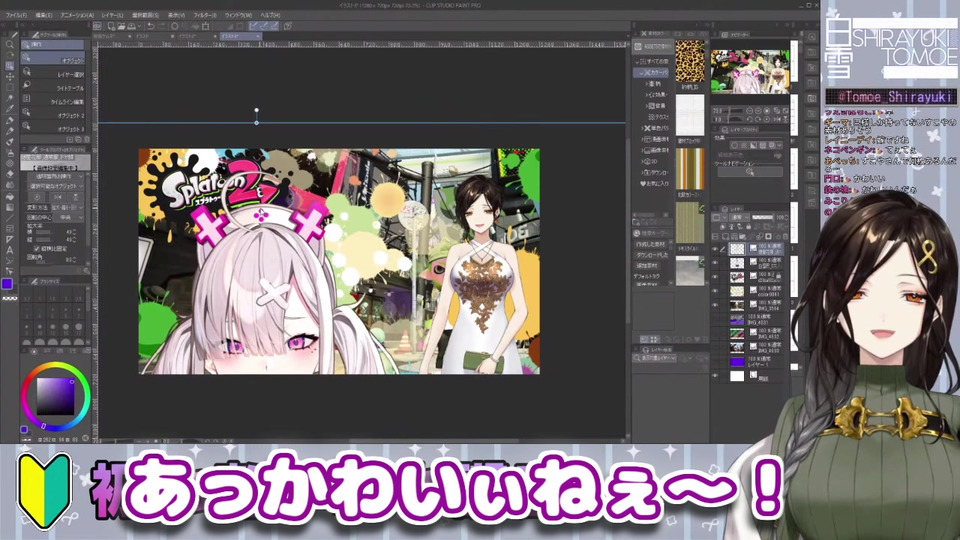
Task: Click the tool navigation button in Layer Property
Action: coord(750,173)
